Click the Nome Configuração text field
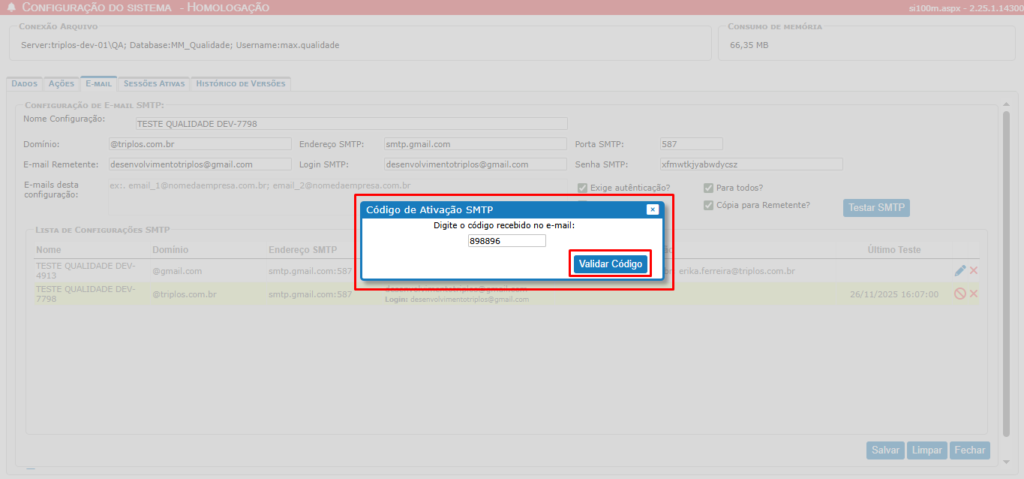The height and width of the screenshot is (479, 1024). coord(350,124)
